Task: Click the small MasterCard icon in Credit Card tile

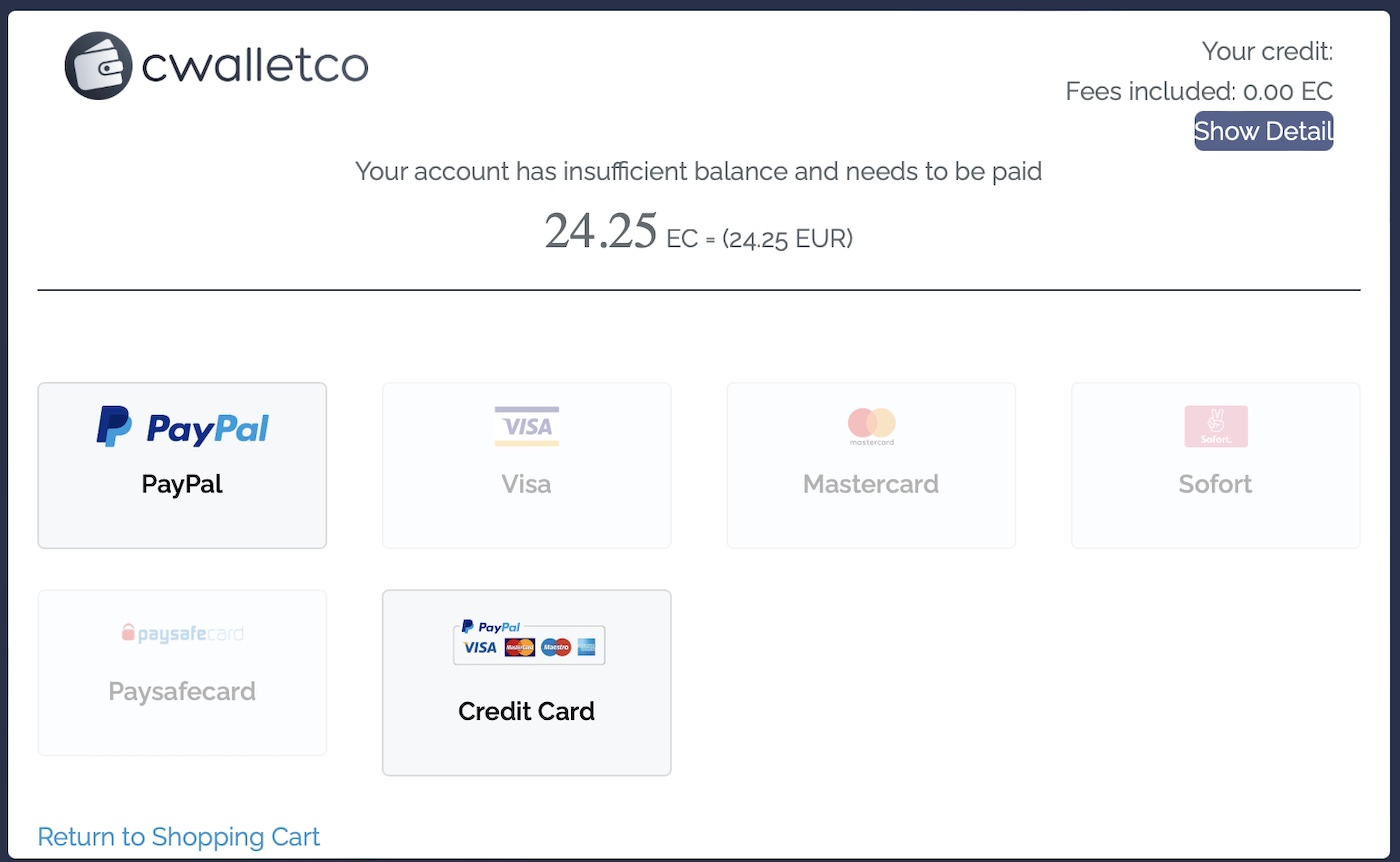Action: tap(520, 648)
